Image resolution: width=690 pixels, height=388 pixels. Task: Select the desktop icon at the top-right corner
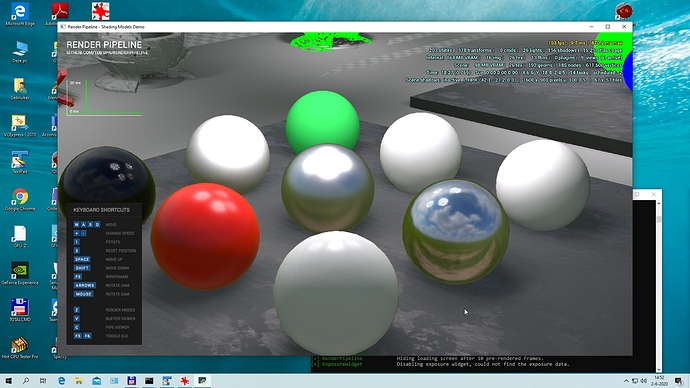[x=623, y=11]
